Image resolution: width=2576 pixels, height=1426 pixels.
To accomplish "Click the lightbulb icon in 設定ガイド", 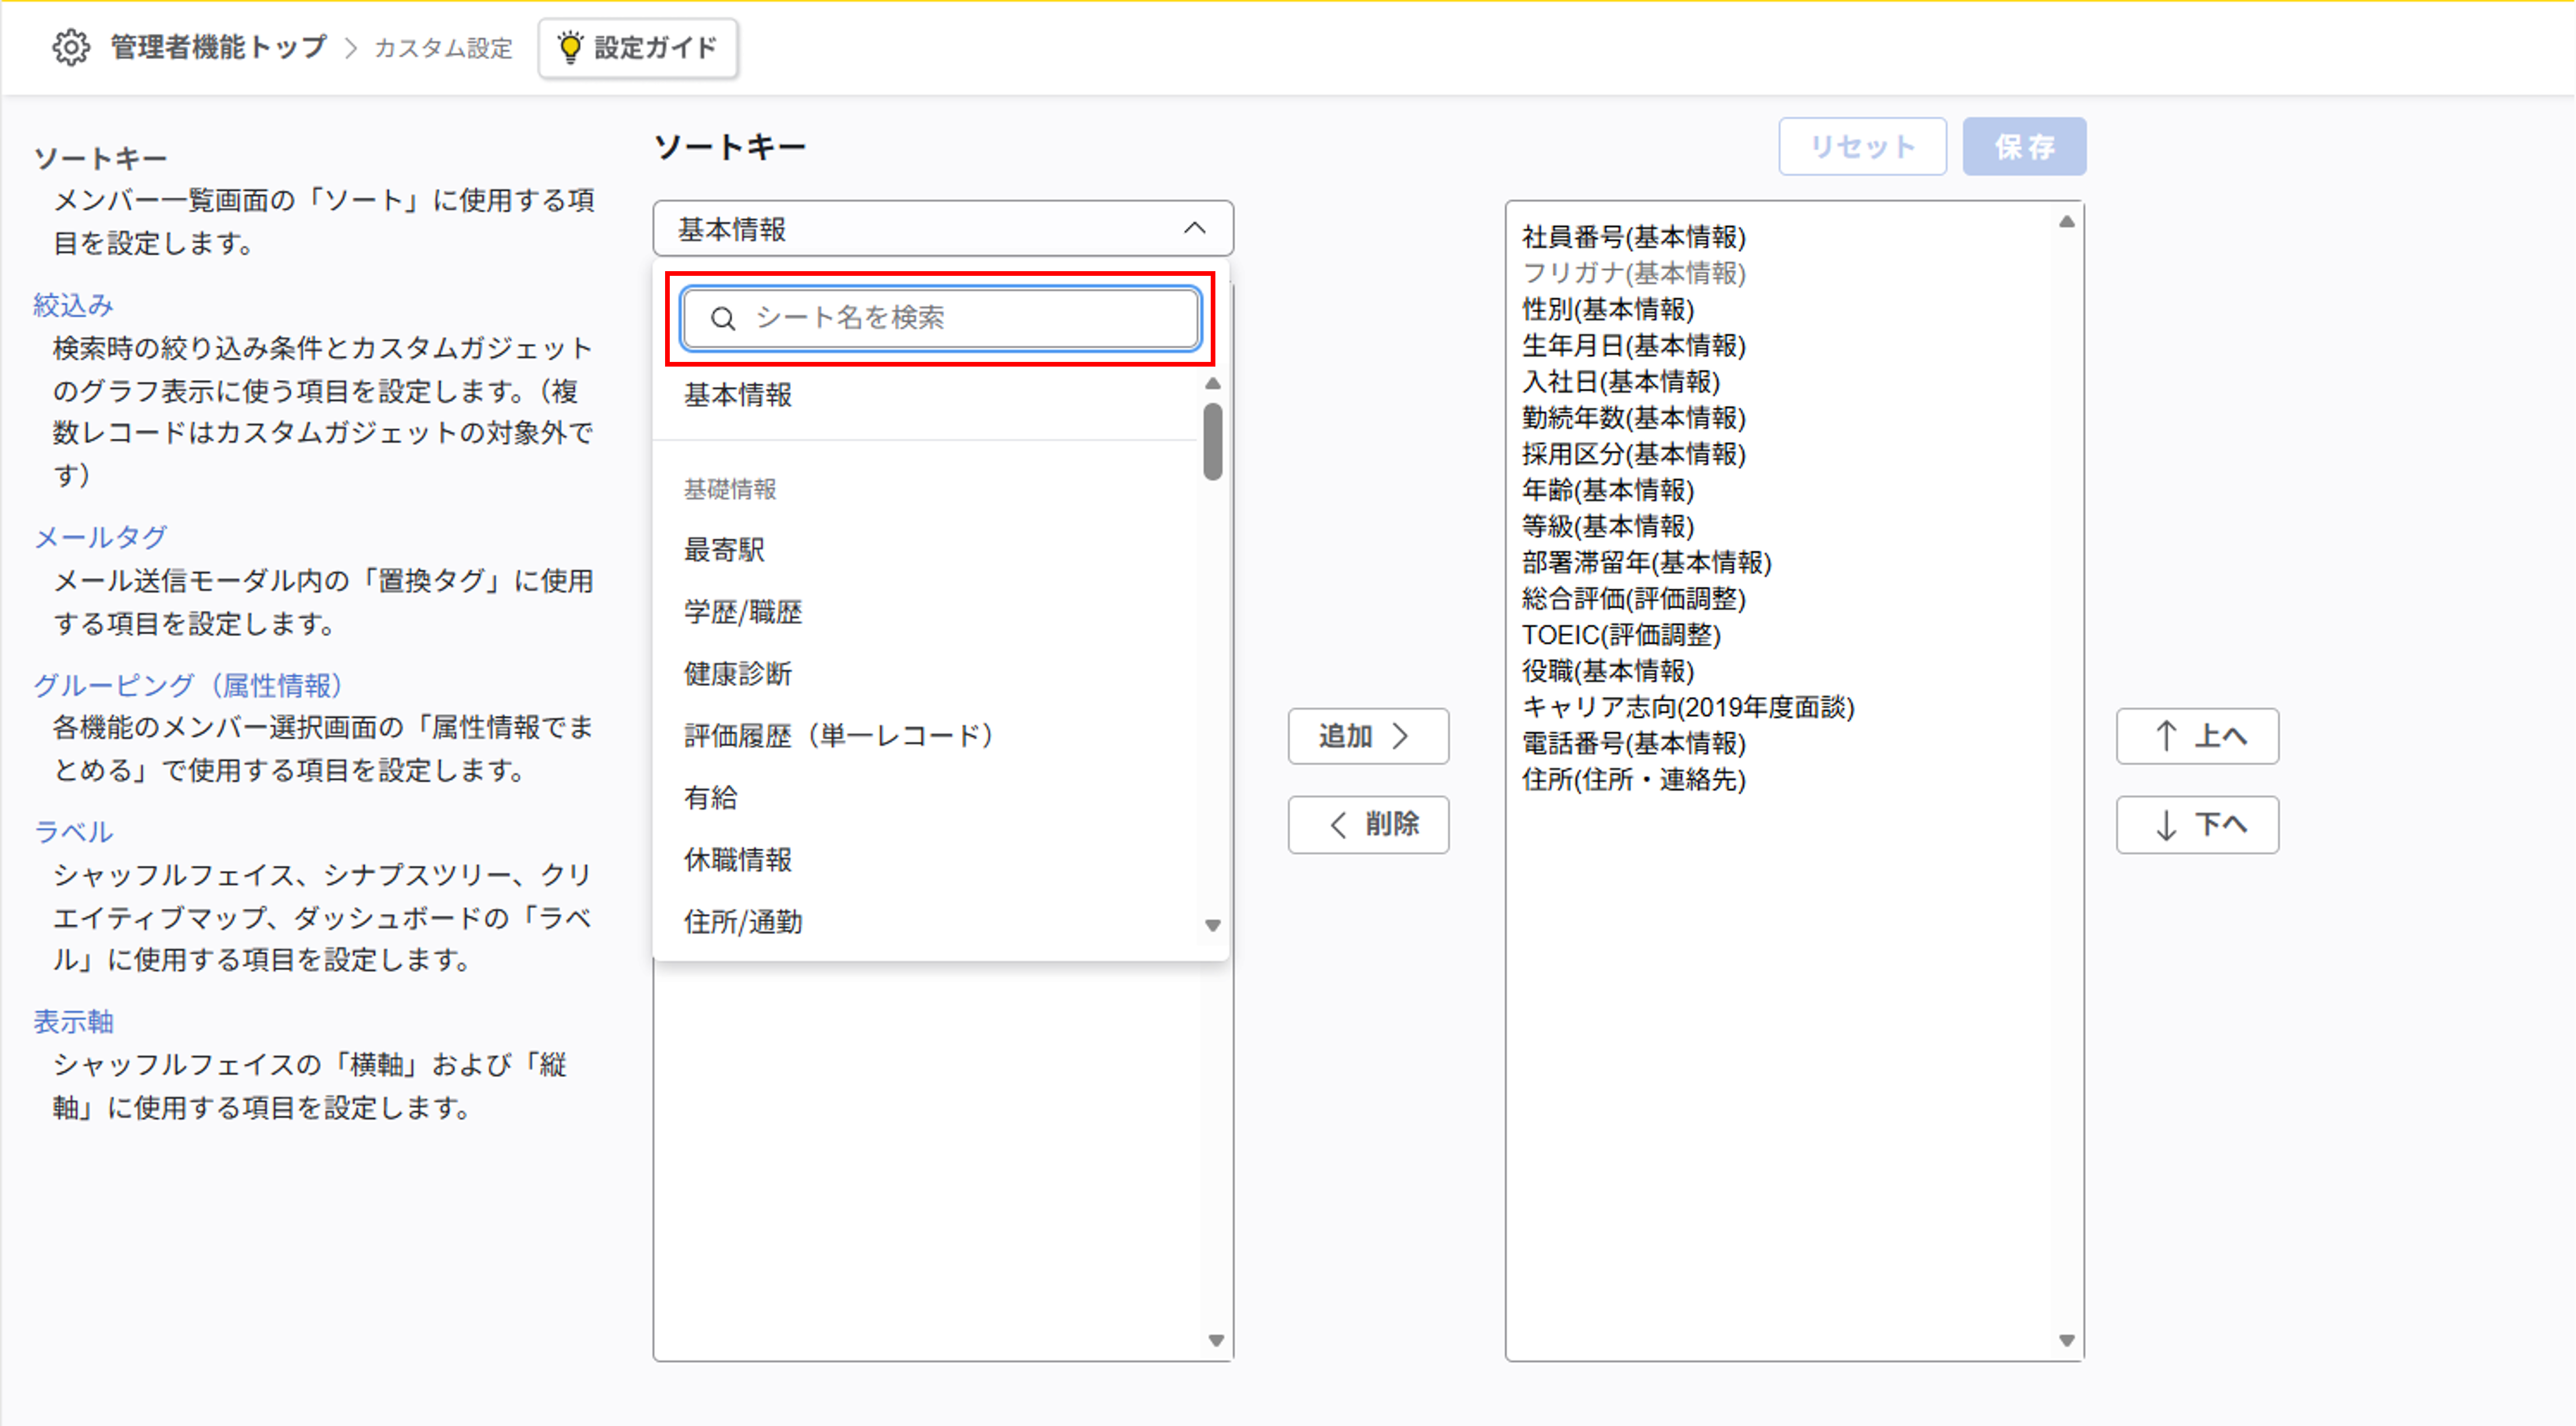I will point(570,47).
